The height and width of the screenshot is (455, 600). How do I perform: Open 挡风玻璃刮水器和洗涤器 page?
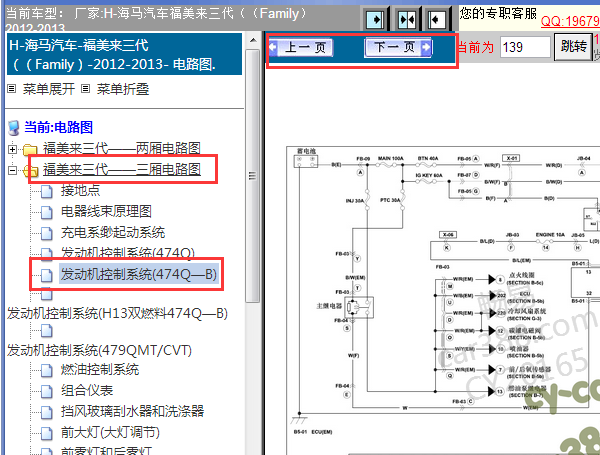[x=132, y=411]
